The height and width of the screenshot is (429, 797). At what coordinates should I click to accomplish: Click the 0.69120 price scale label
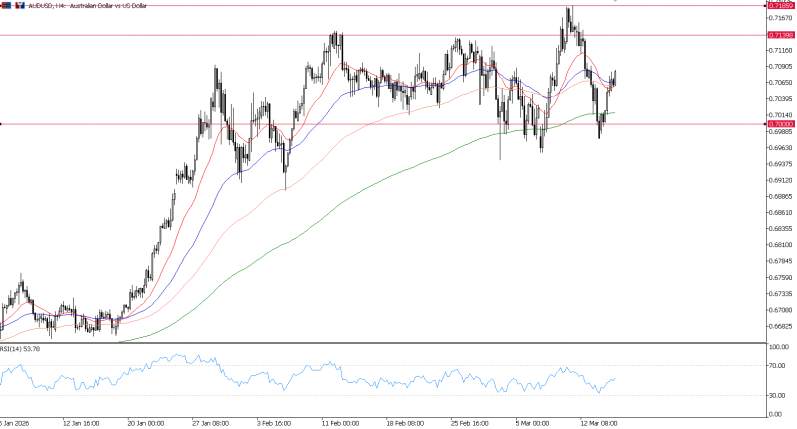click(781, 180)
